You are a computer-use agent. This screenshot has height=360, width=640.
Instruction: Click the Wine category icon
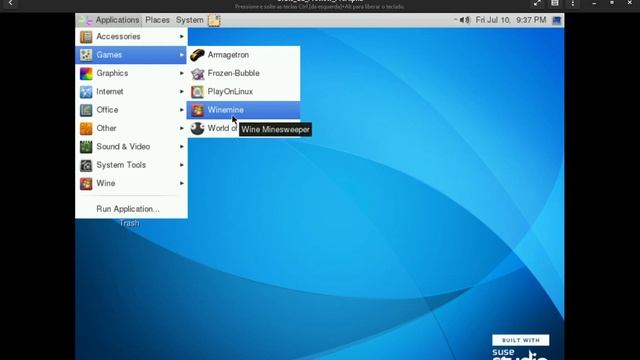coord(86,184)
